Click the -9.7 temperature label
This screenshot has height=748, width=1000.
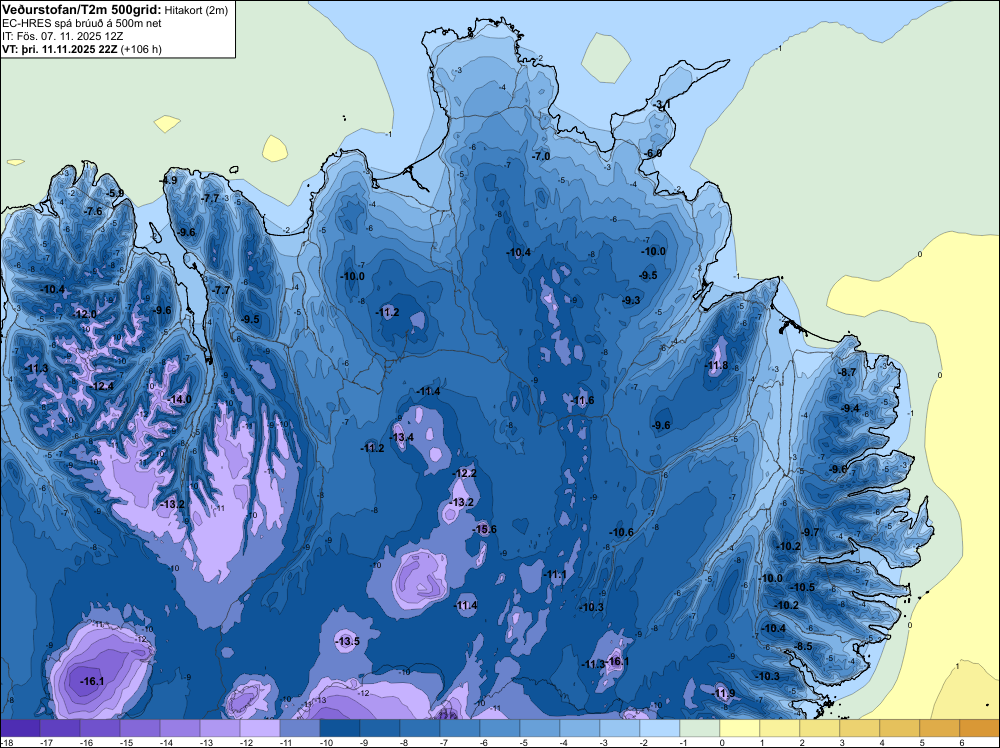tap(810, 532)
